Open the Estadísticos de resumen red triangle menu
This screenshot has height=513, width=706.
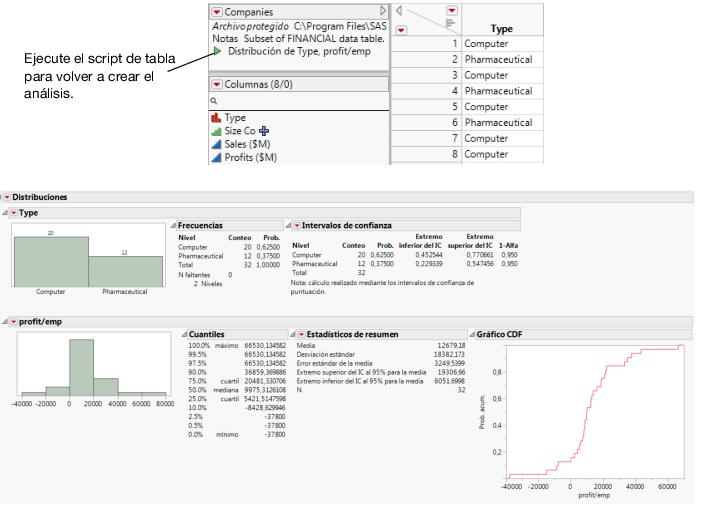coord(302,334)
